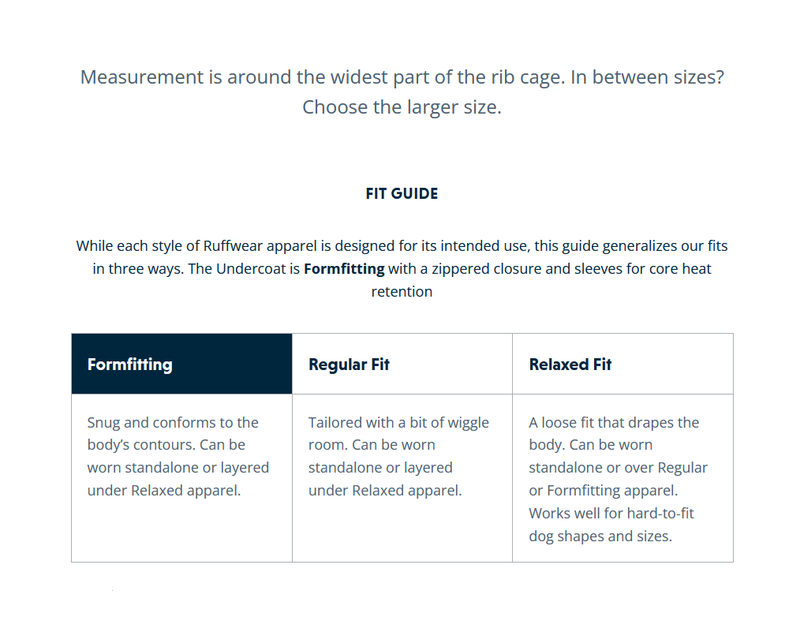Click the 'While each style of Ruffwear' paragraph
The image size is (800, 617).
point(402,269)
